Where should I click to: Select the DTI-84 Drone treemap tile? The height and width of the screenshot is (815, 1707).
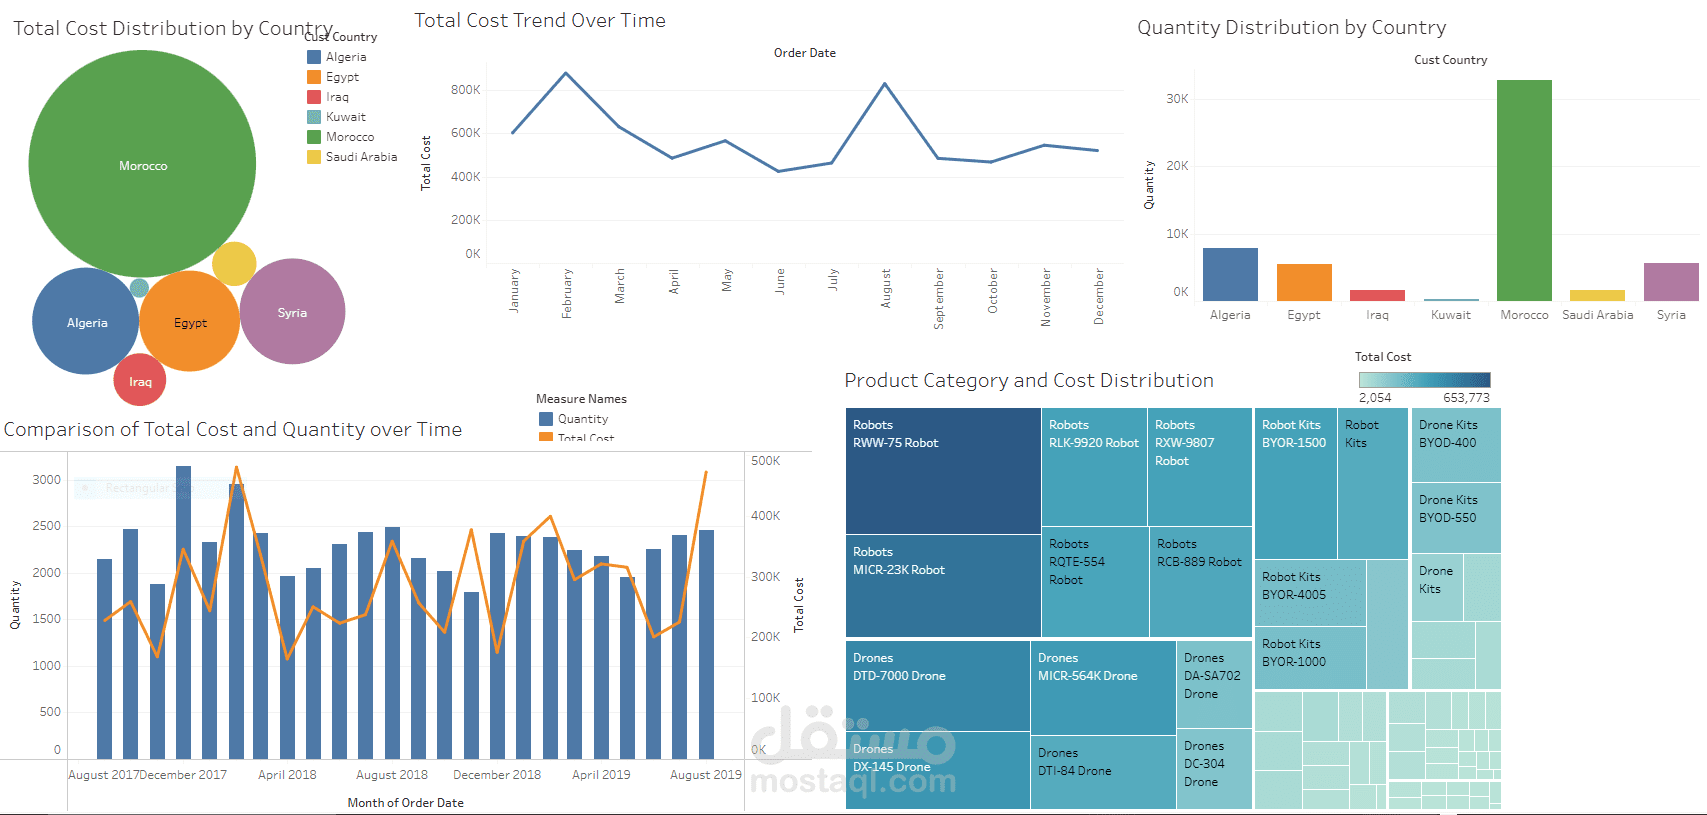pos(1103,772)
